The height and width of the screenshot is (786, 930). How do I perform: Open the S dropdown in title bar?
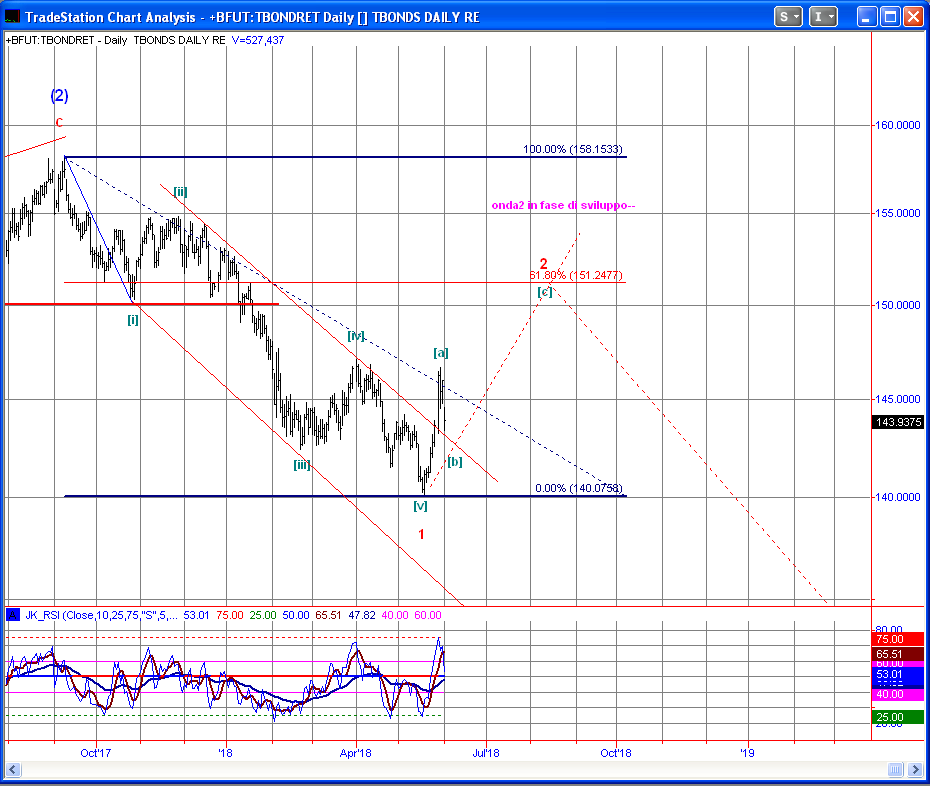[x=788, y=17]
